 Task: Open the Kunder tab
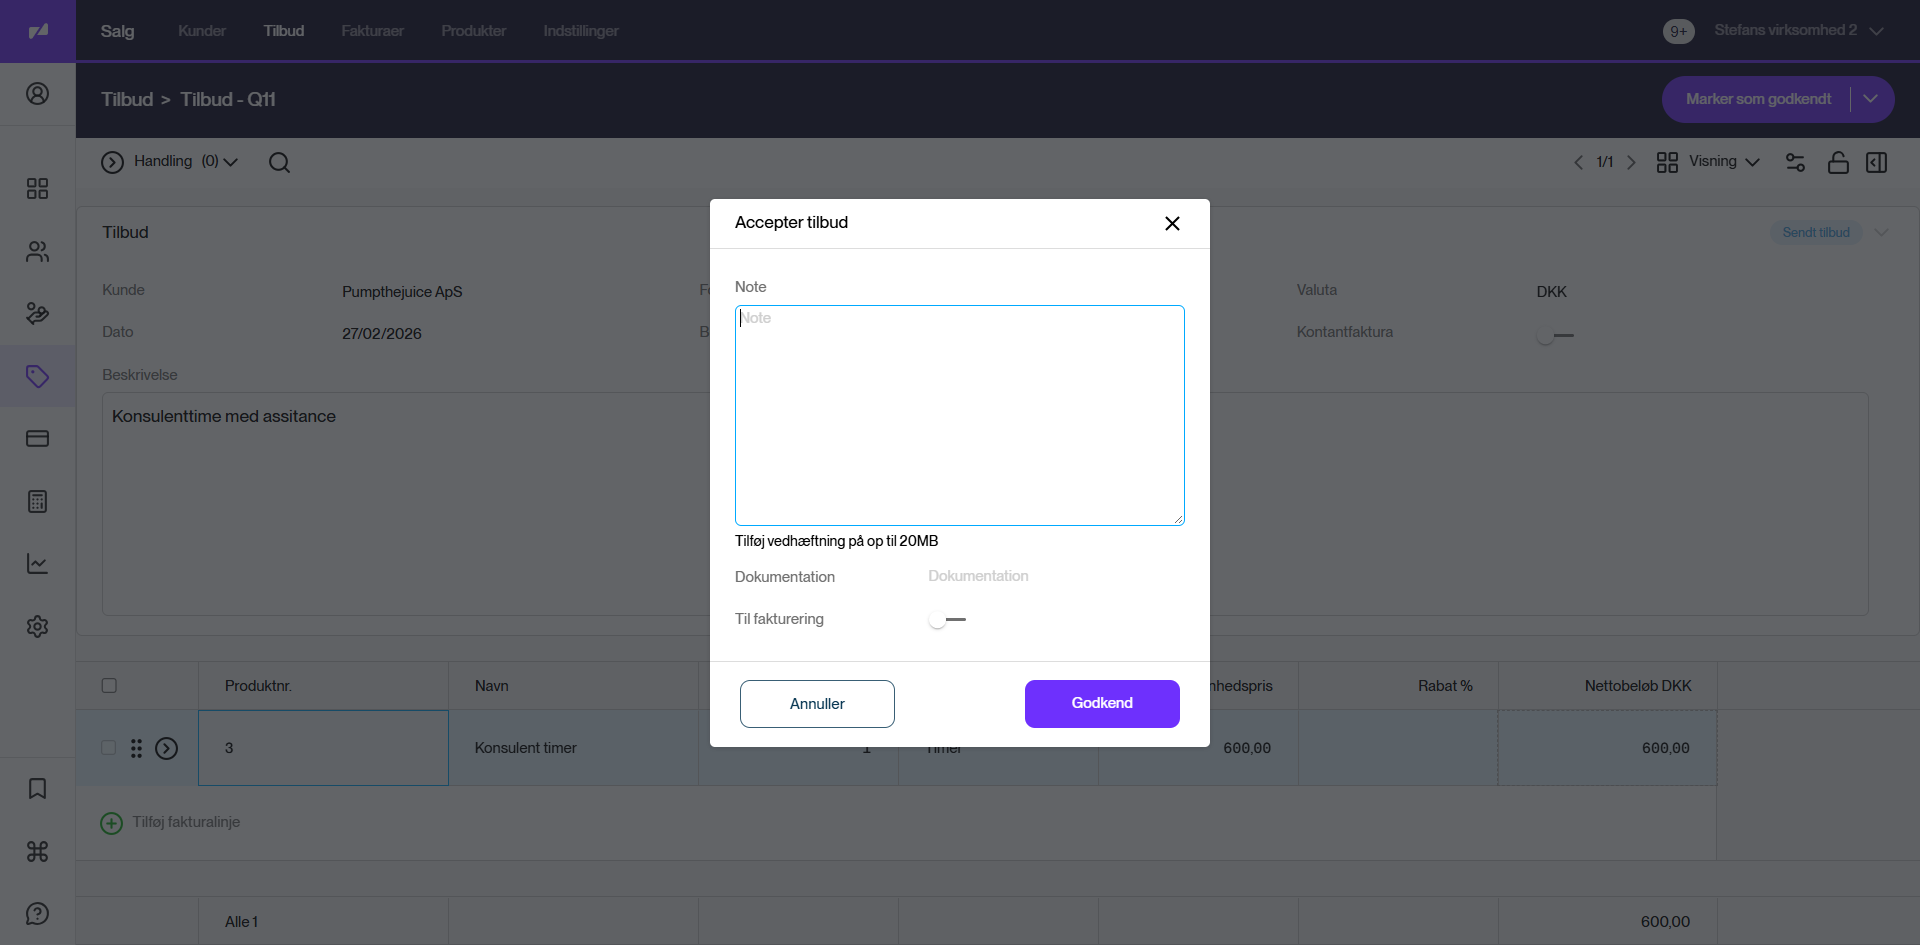coord(202,31)
